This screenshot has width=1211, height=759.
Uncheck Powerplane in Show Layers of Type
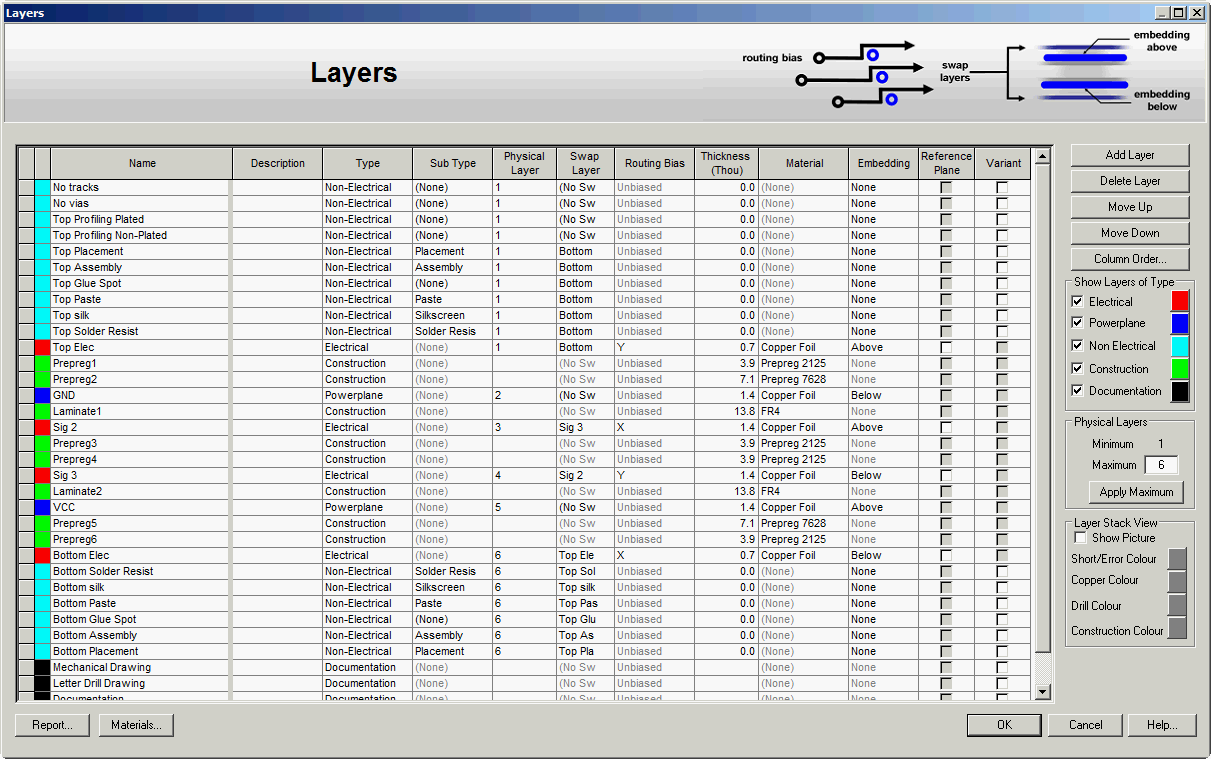tap(1077, 322)
